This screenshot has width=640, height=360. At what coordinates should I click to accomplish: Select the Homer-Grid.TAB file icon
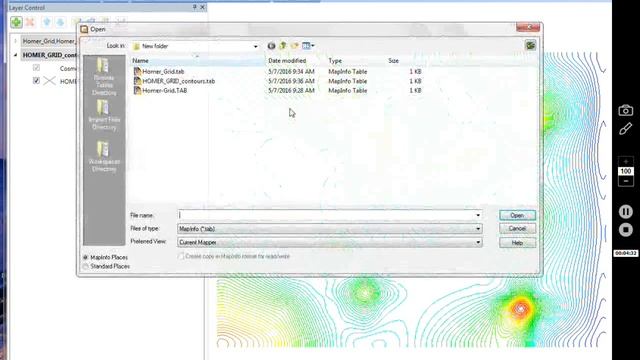[138, 90]
